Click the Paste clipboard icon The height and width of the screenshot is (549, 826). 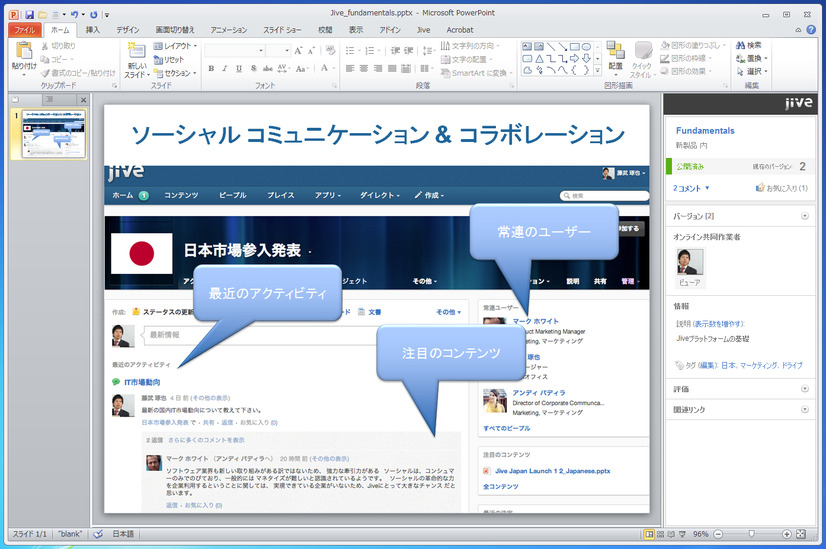(24, 51)
